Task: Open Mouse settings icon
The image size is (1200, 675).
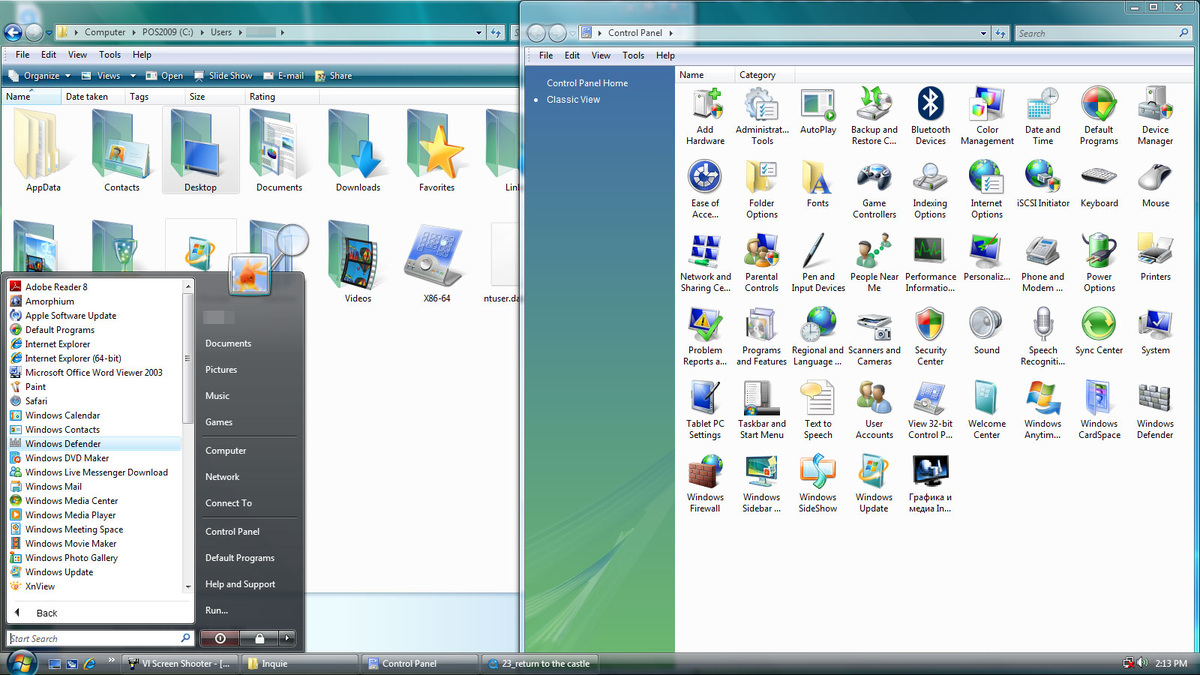Action: 1155,185
